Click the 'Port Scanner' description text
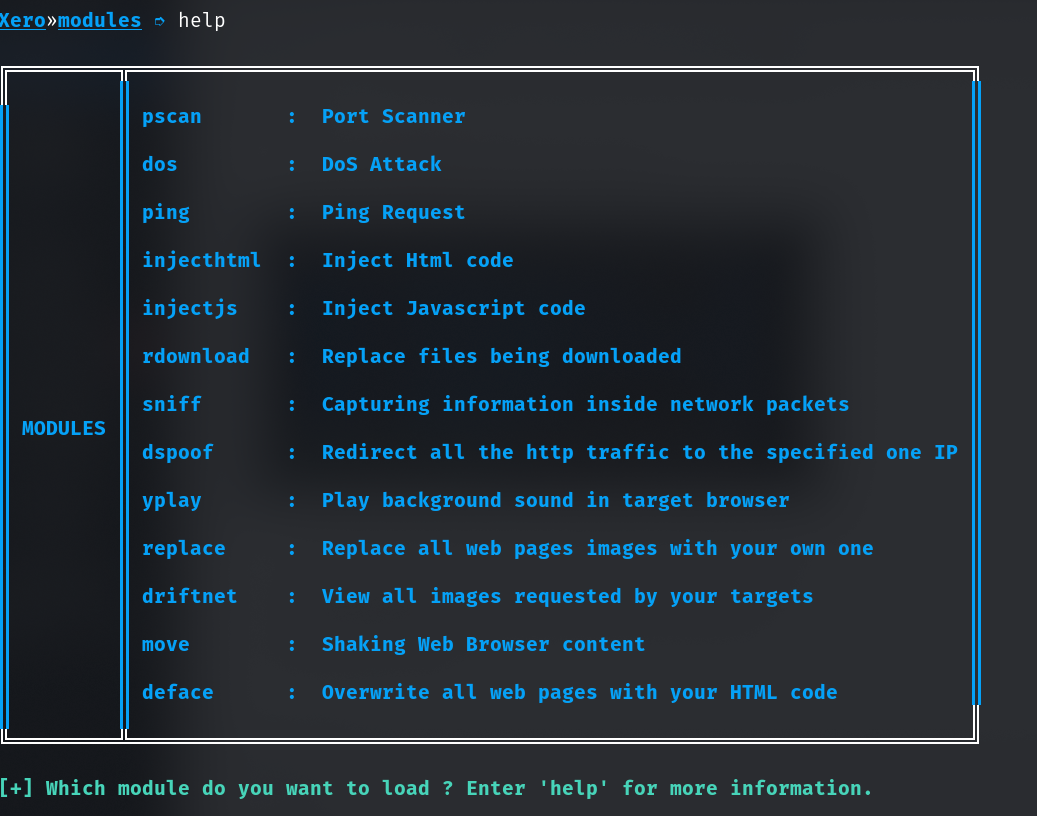This screenshot has height=816, width=1037. 393,117
